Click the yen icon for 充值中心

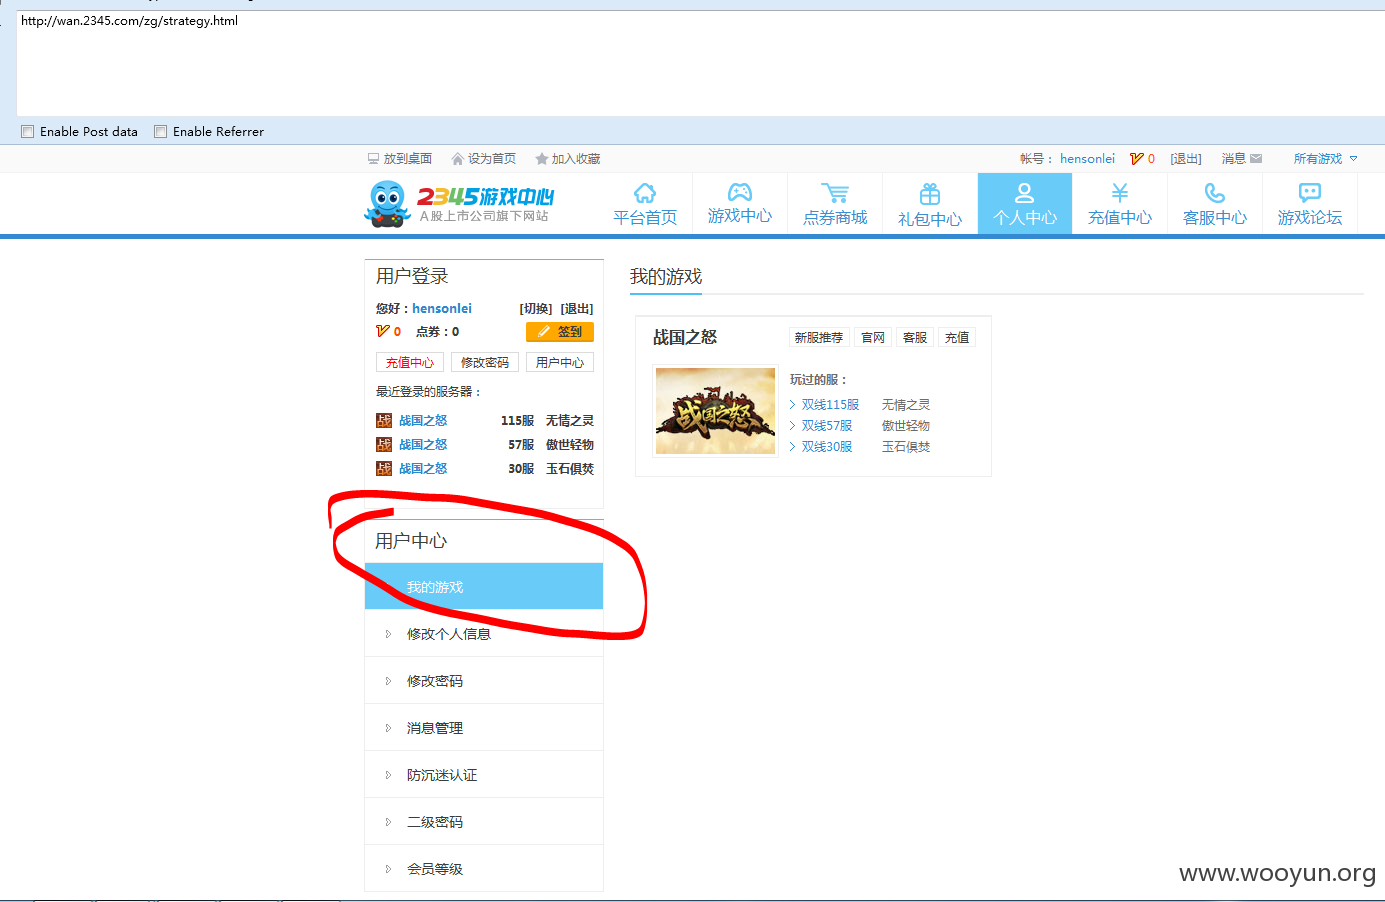click(1120, 192)
